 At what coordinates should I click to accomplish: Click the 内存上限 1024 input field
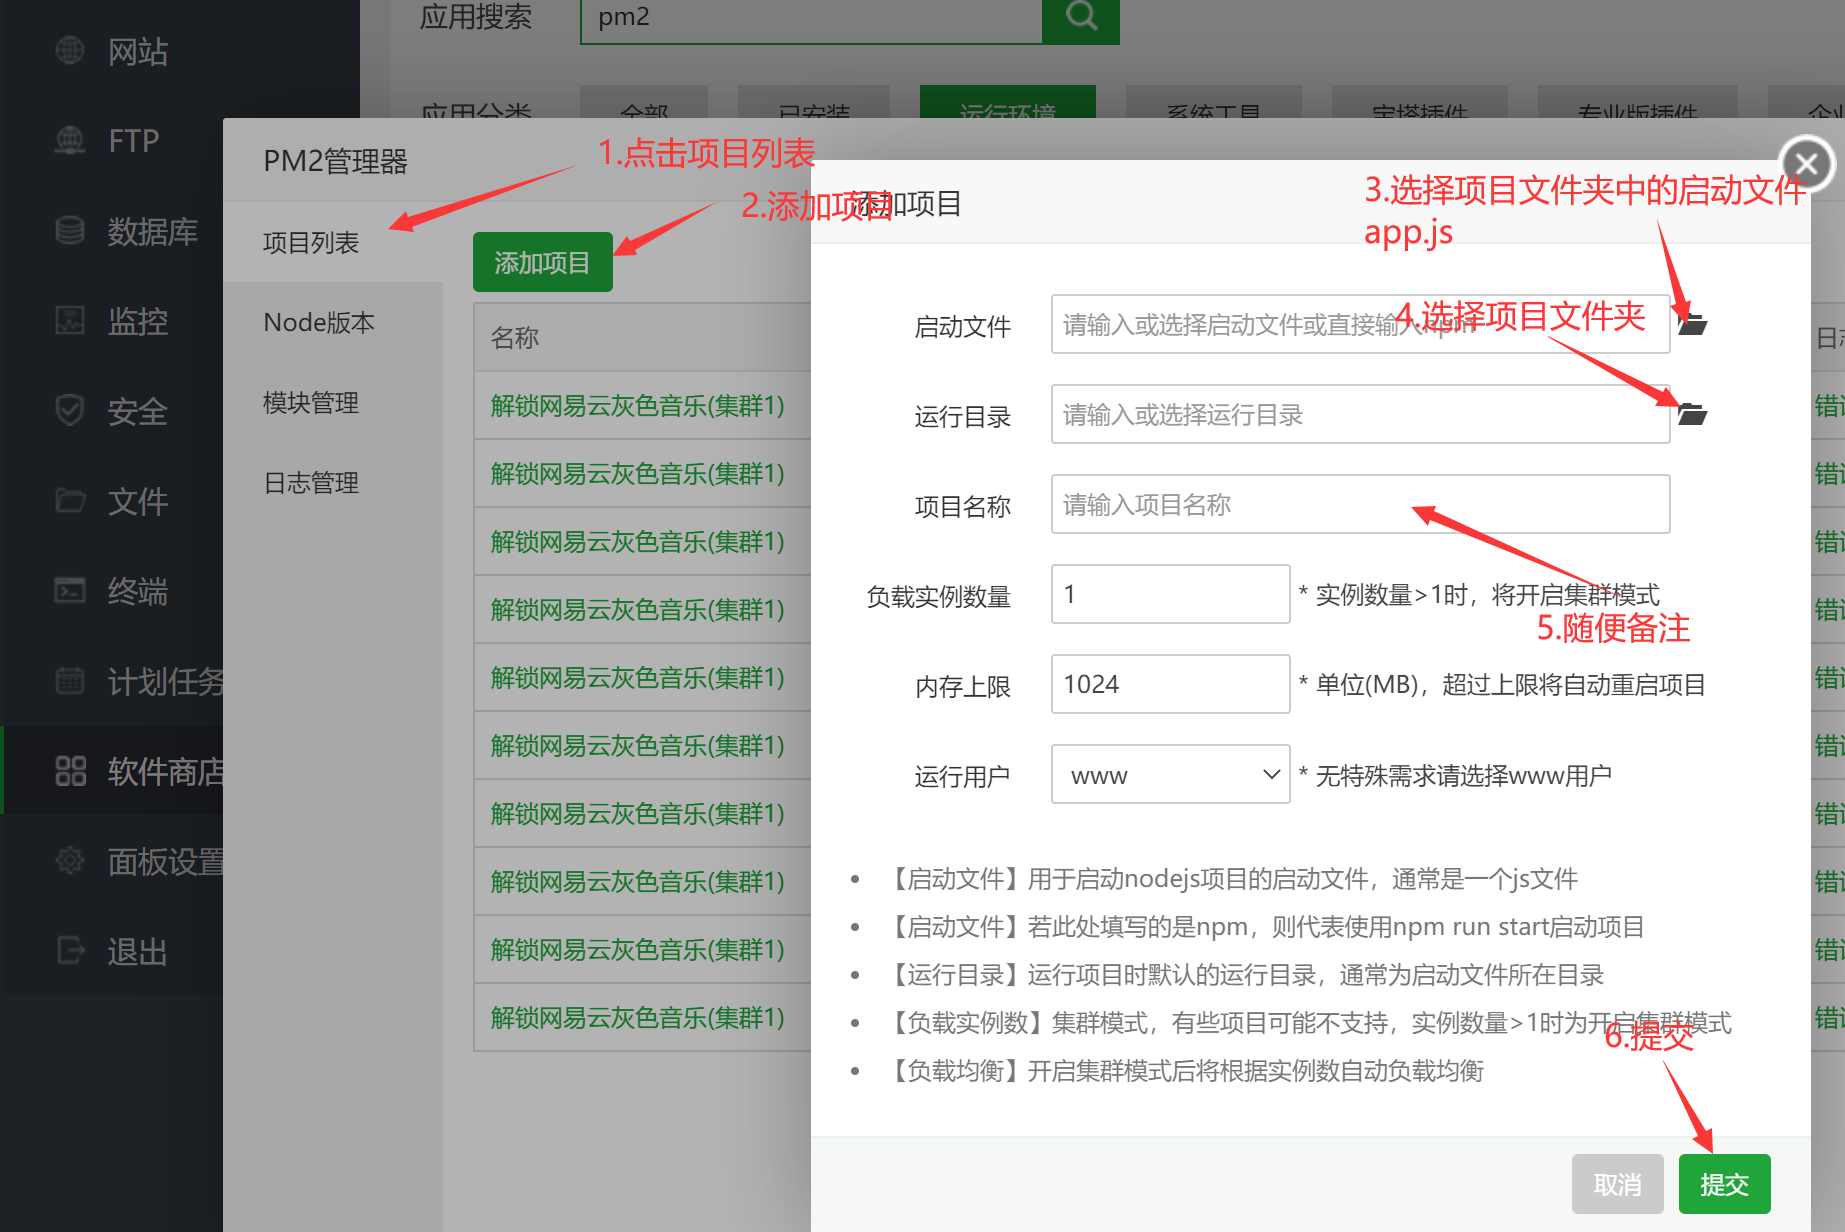1170,684
